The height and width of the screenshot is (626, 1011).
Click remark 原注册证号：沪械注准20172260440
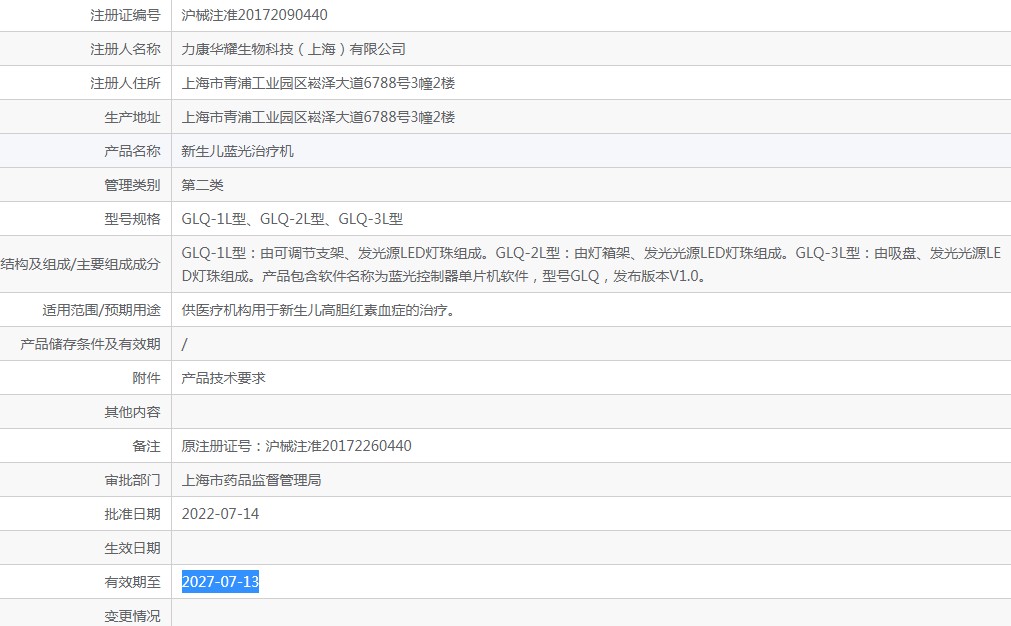[296, 446]
